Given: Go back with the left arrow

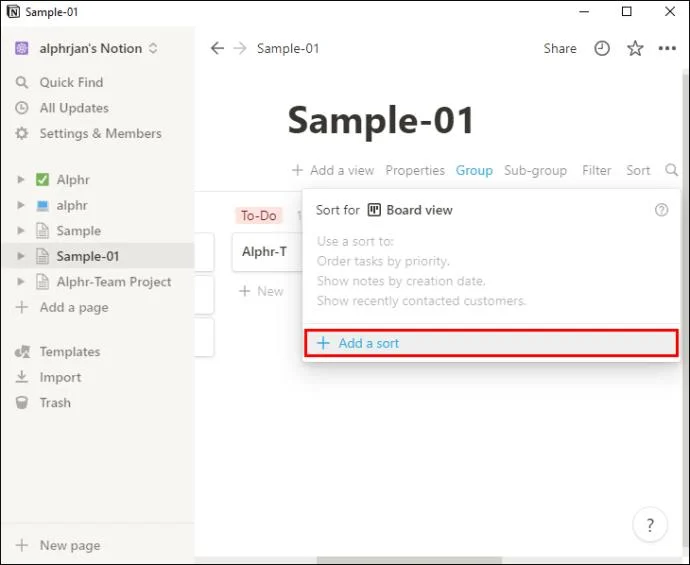Looking at the screenshot, I should pos(217,48).
